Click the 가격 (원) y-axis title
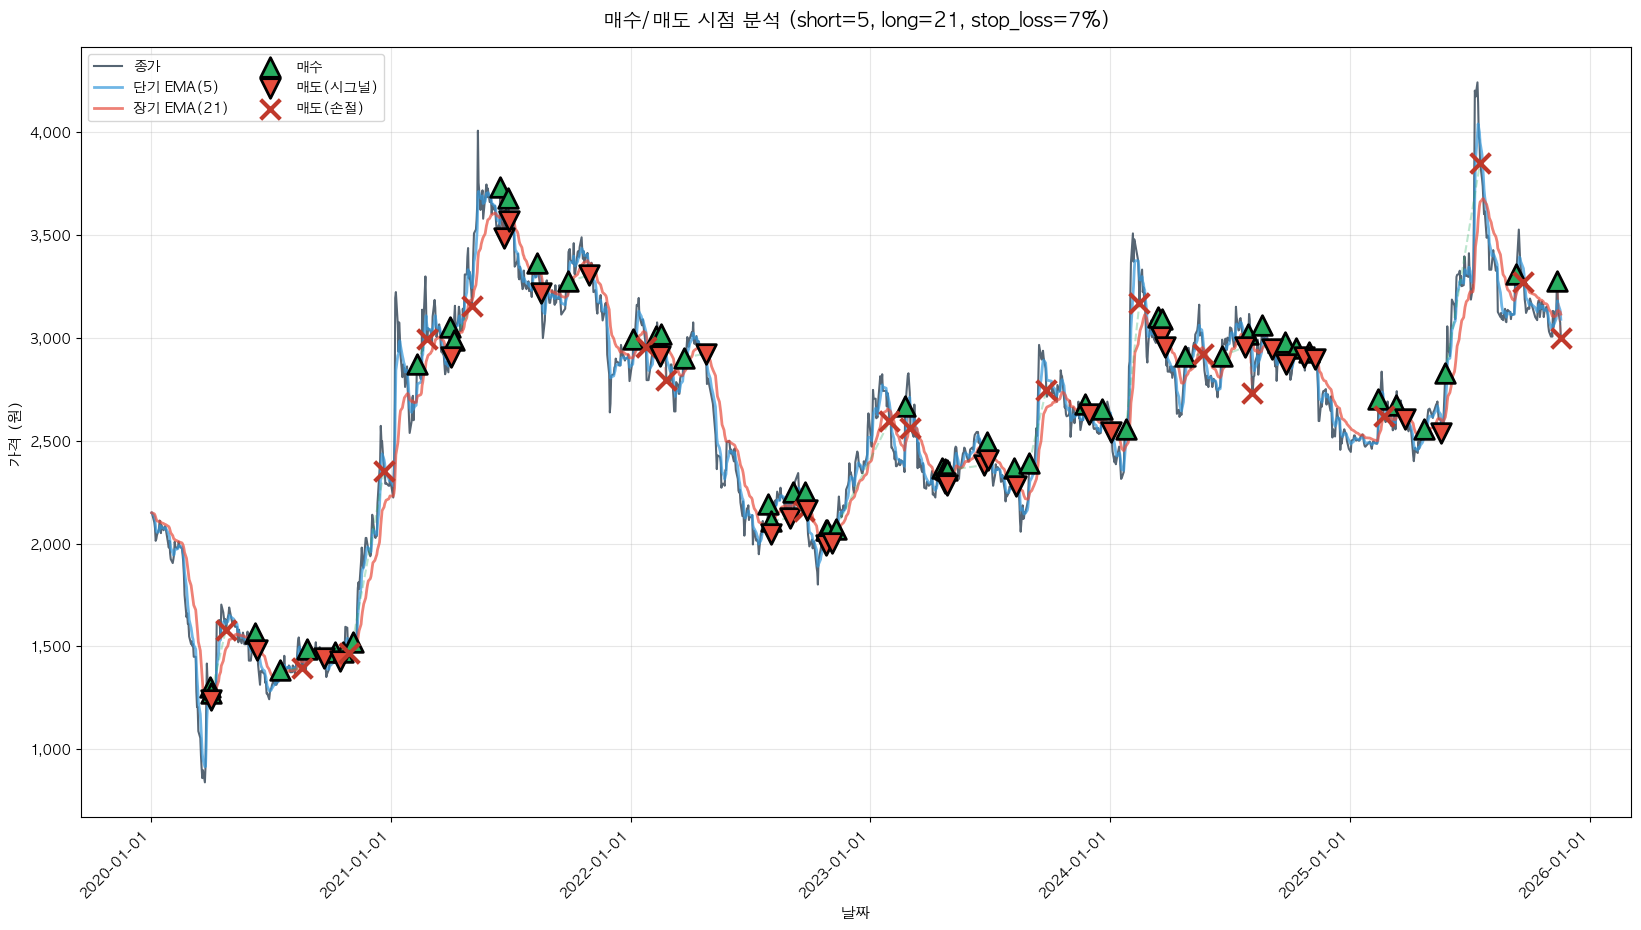Image resolution: width=1641 pixels, height=930 pixels. click(x=14, y=434)
